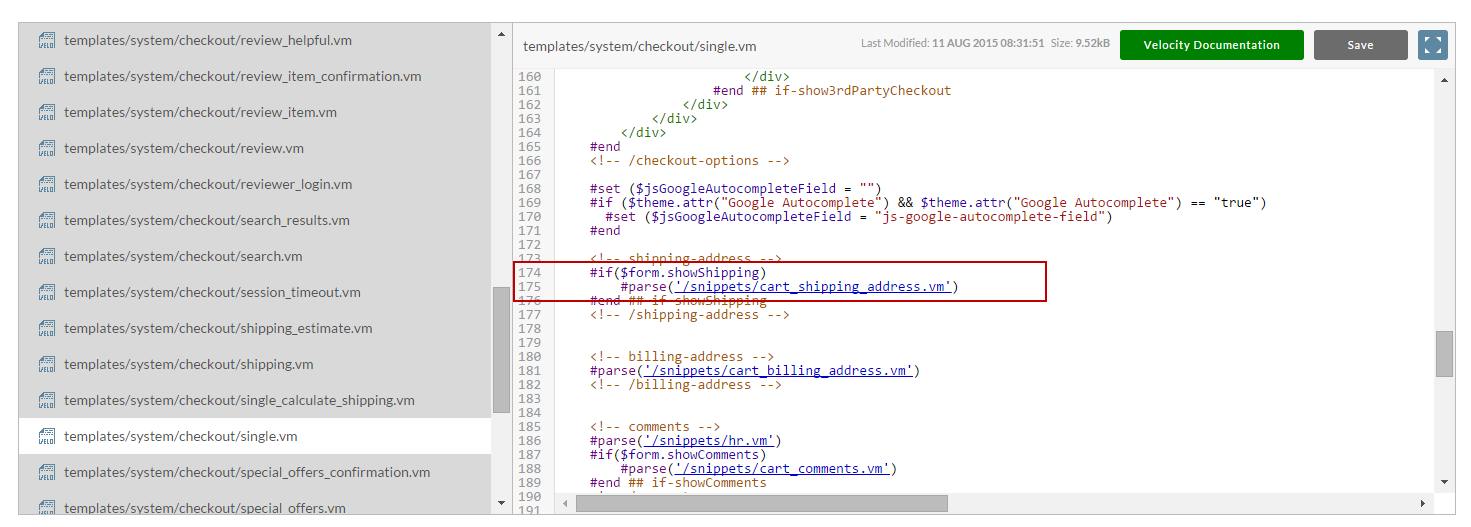
Task: Click the '#if($form.showShipping)' code line
Action: click(678, 273)
